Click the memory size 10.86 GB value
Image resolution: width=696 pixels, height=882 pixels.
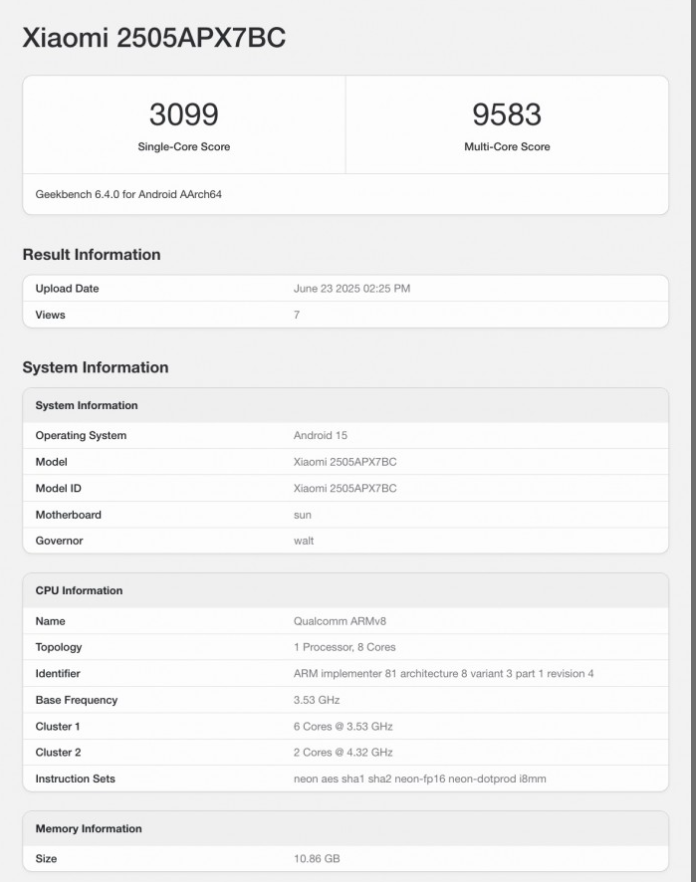[317, 858]
